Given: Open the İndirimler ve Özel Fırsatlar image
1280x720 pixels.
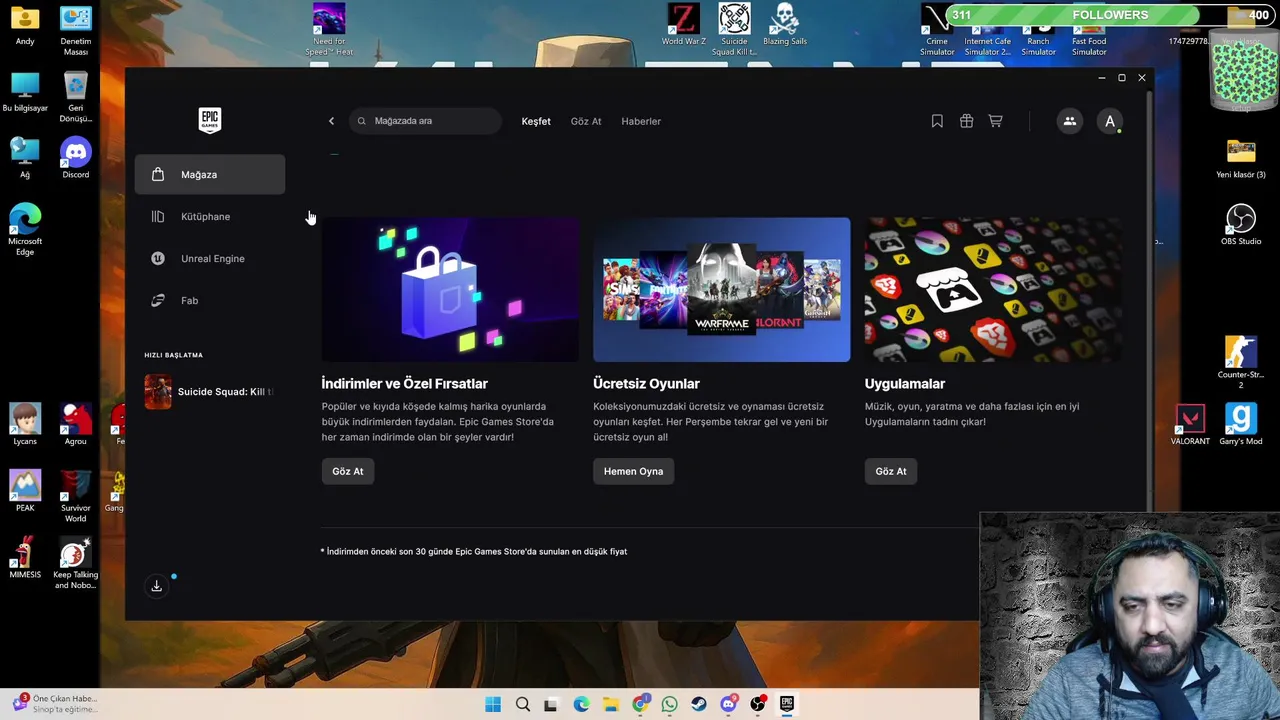Looking at the screenshot, I should click(450, 290).
